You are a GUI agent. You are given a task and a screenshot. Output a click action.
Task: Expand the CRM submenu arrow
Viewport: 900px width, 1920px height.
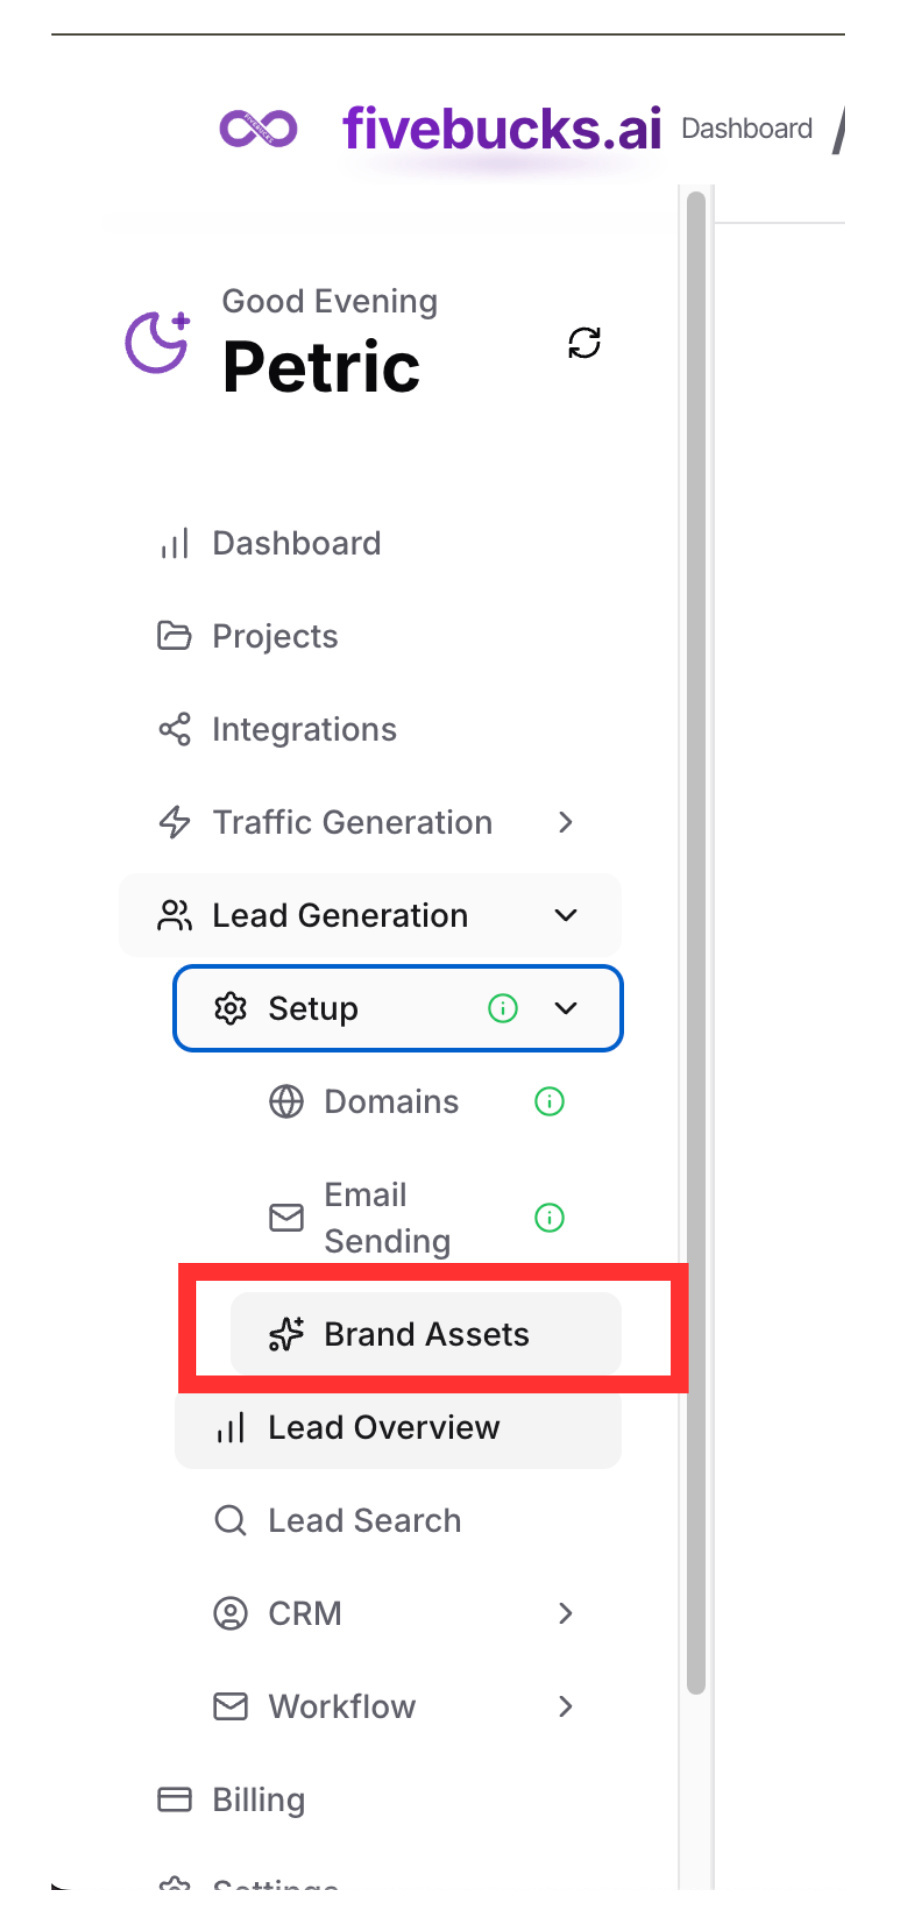tap(566, 1613)
